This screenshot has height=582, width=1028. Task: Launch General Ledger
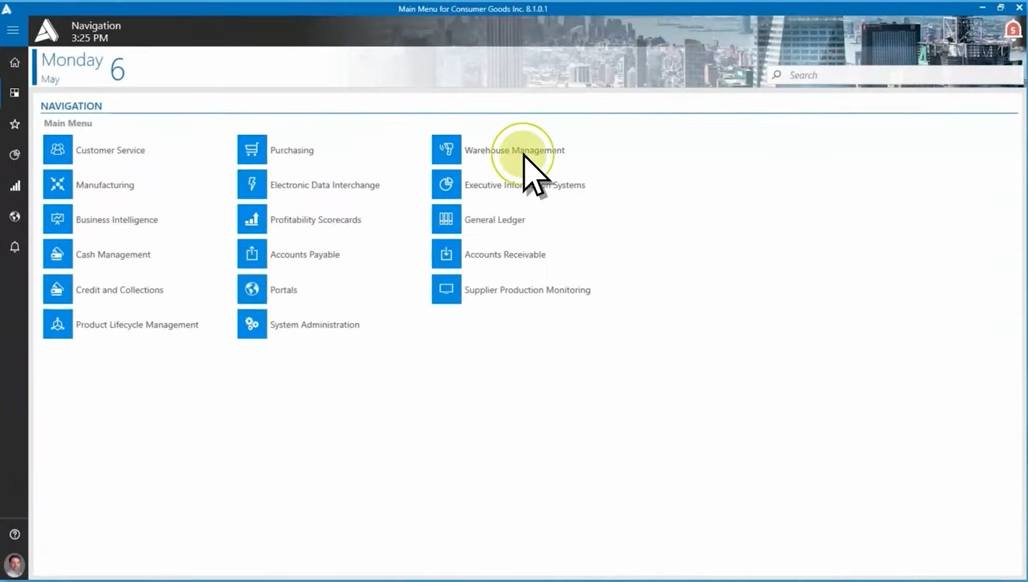[x=494, y=219]
